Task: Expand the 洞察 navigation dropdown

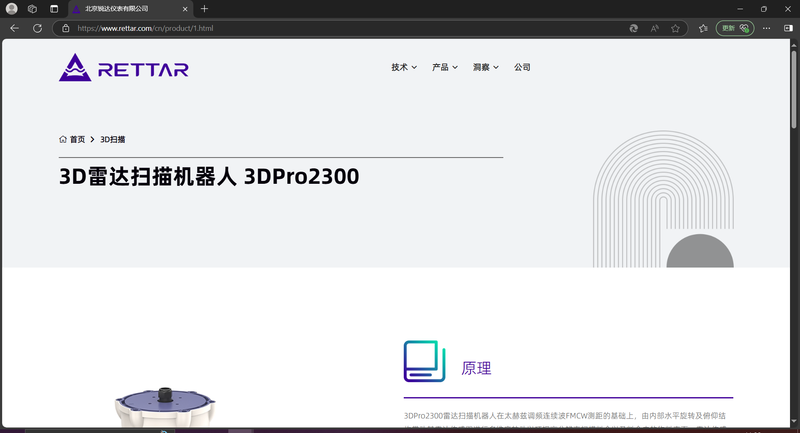Action: click(x=486, y=67)
